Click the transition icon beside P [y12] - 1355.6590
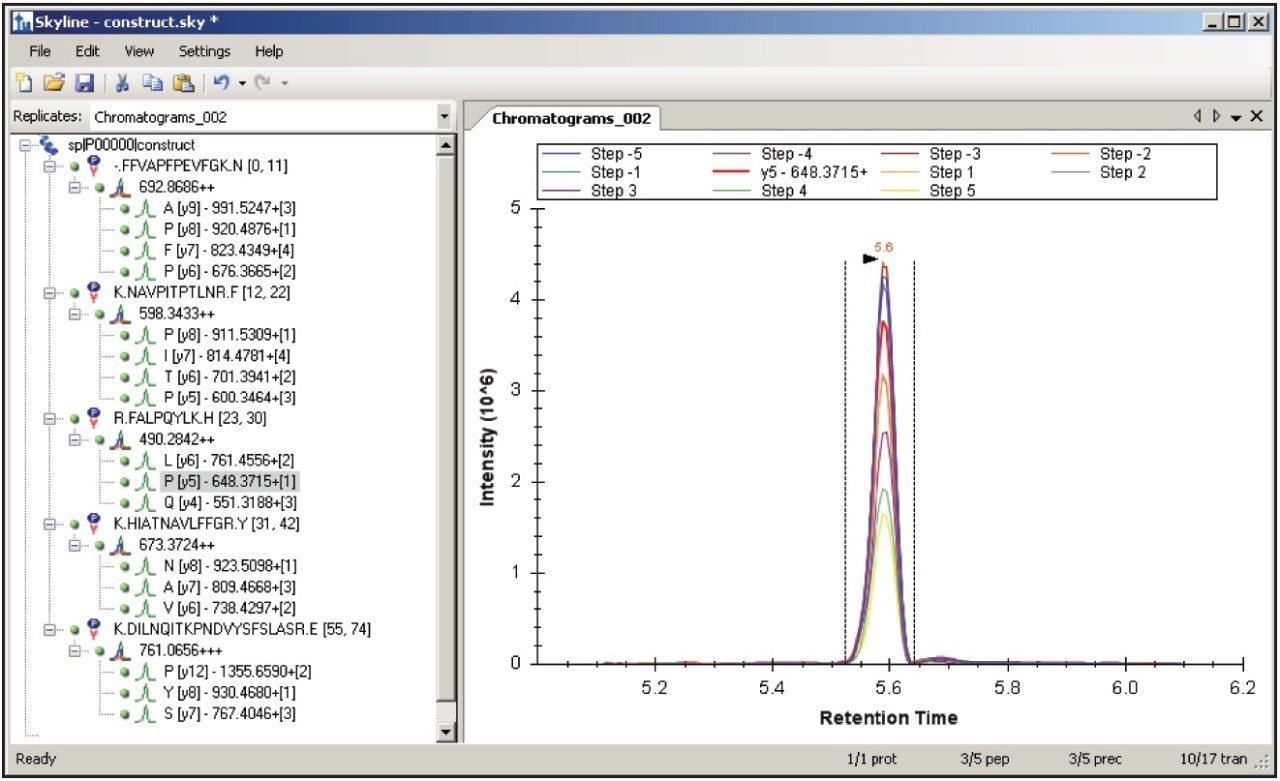Image resolution: width=1280 pixels, height=781 pixels. point(145,670)
